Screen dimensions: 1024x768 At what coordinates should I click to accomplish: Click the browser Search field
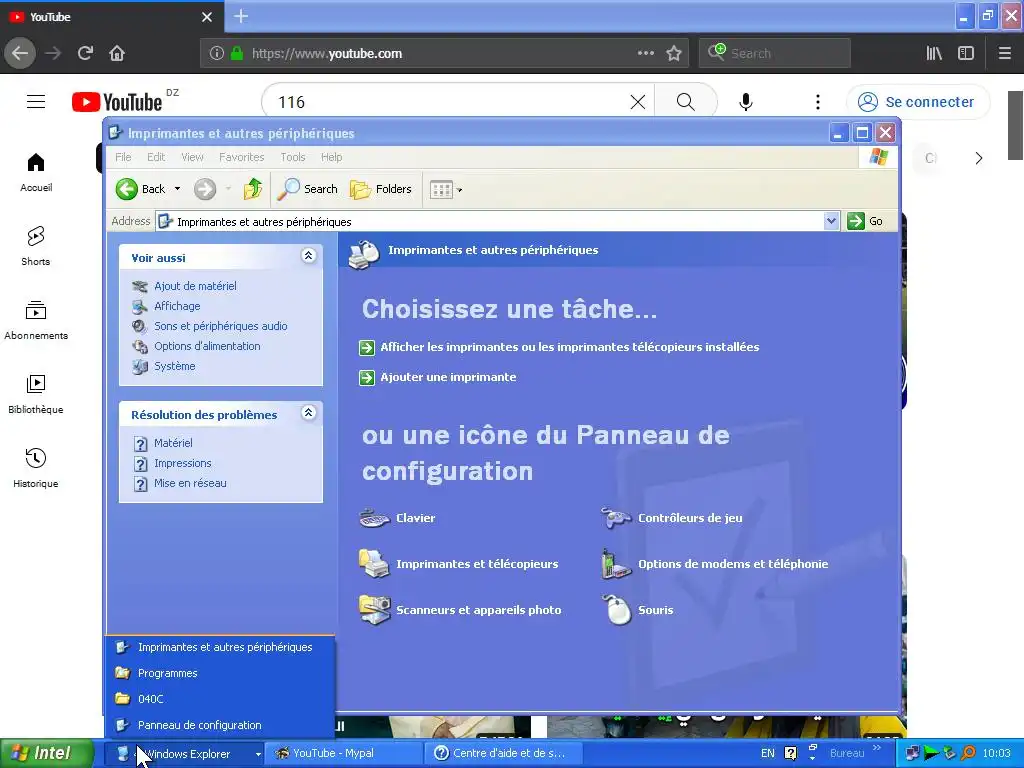click(775, 54)
